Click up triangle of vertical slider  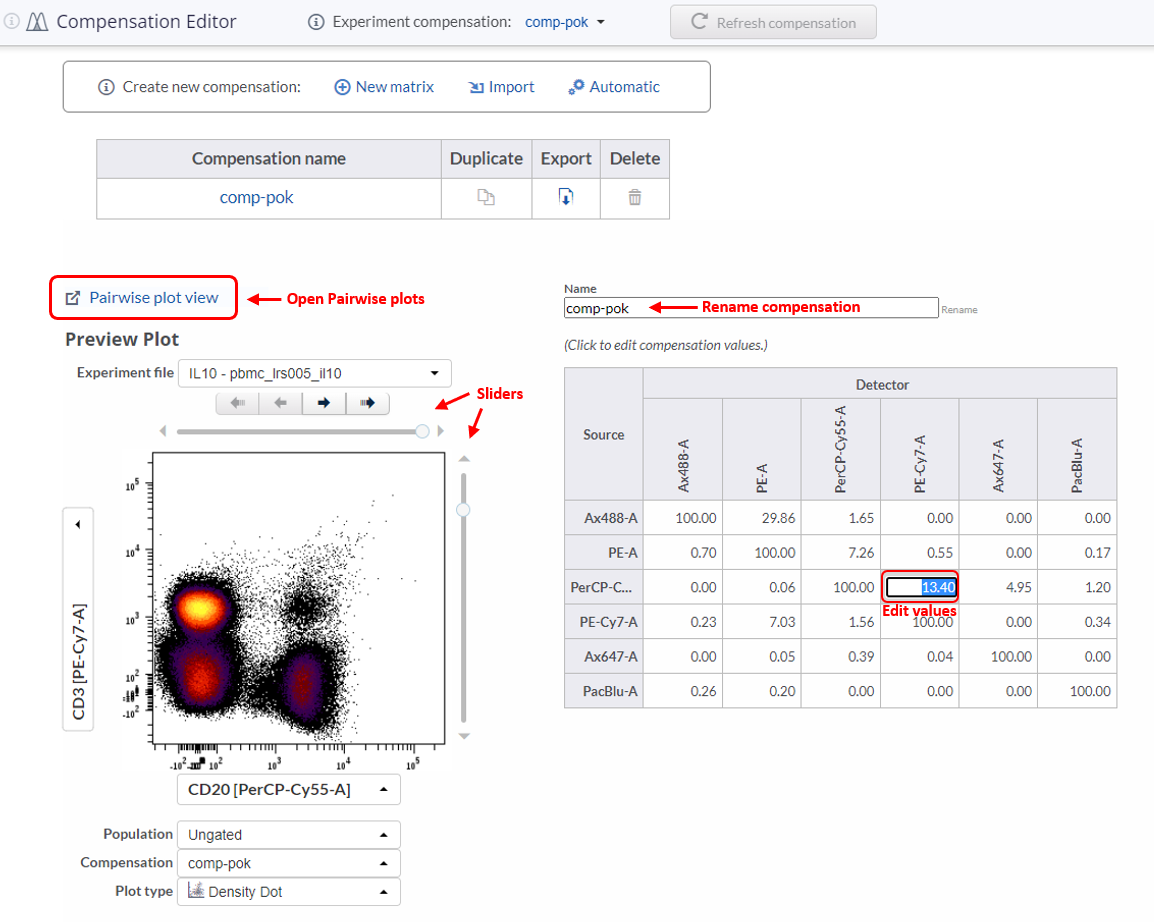point(464,459)
